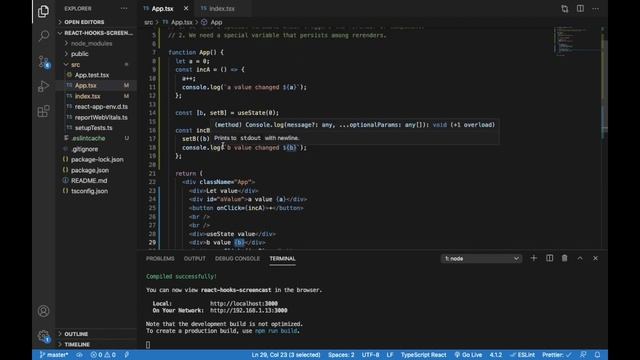
Task: Open App.tsx in the file tree
Action: coord(86,85)
